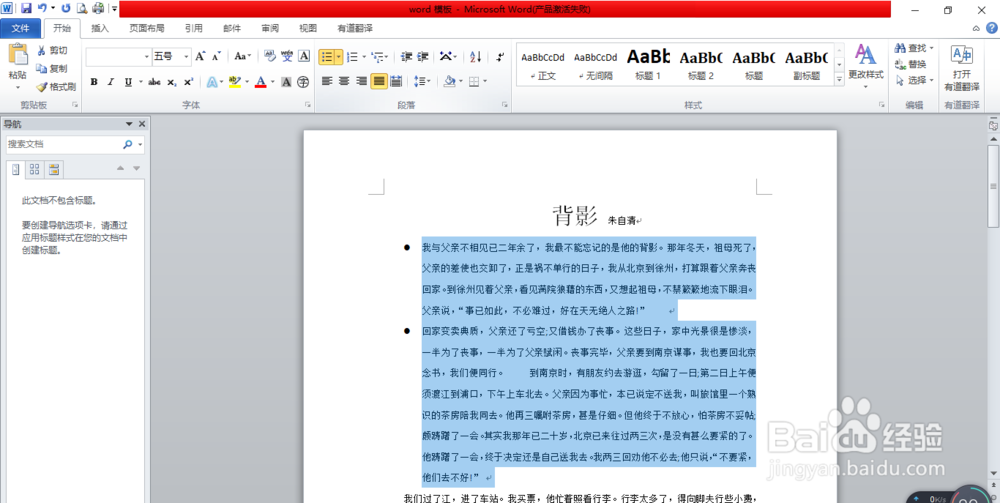
Task: Open Word Help (blue question mark)
Action: pyautogui.click(x=992, y=28)
